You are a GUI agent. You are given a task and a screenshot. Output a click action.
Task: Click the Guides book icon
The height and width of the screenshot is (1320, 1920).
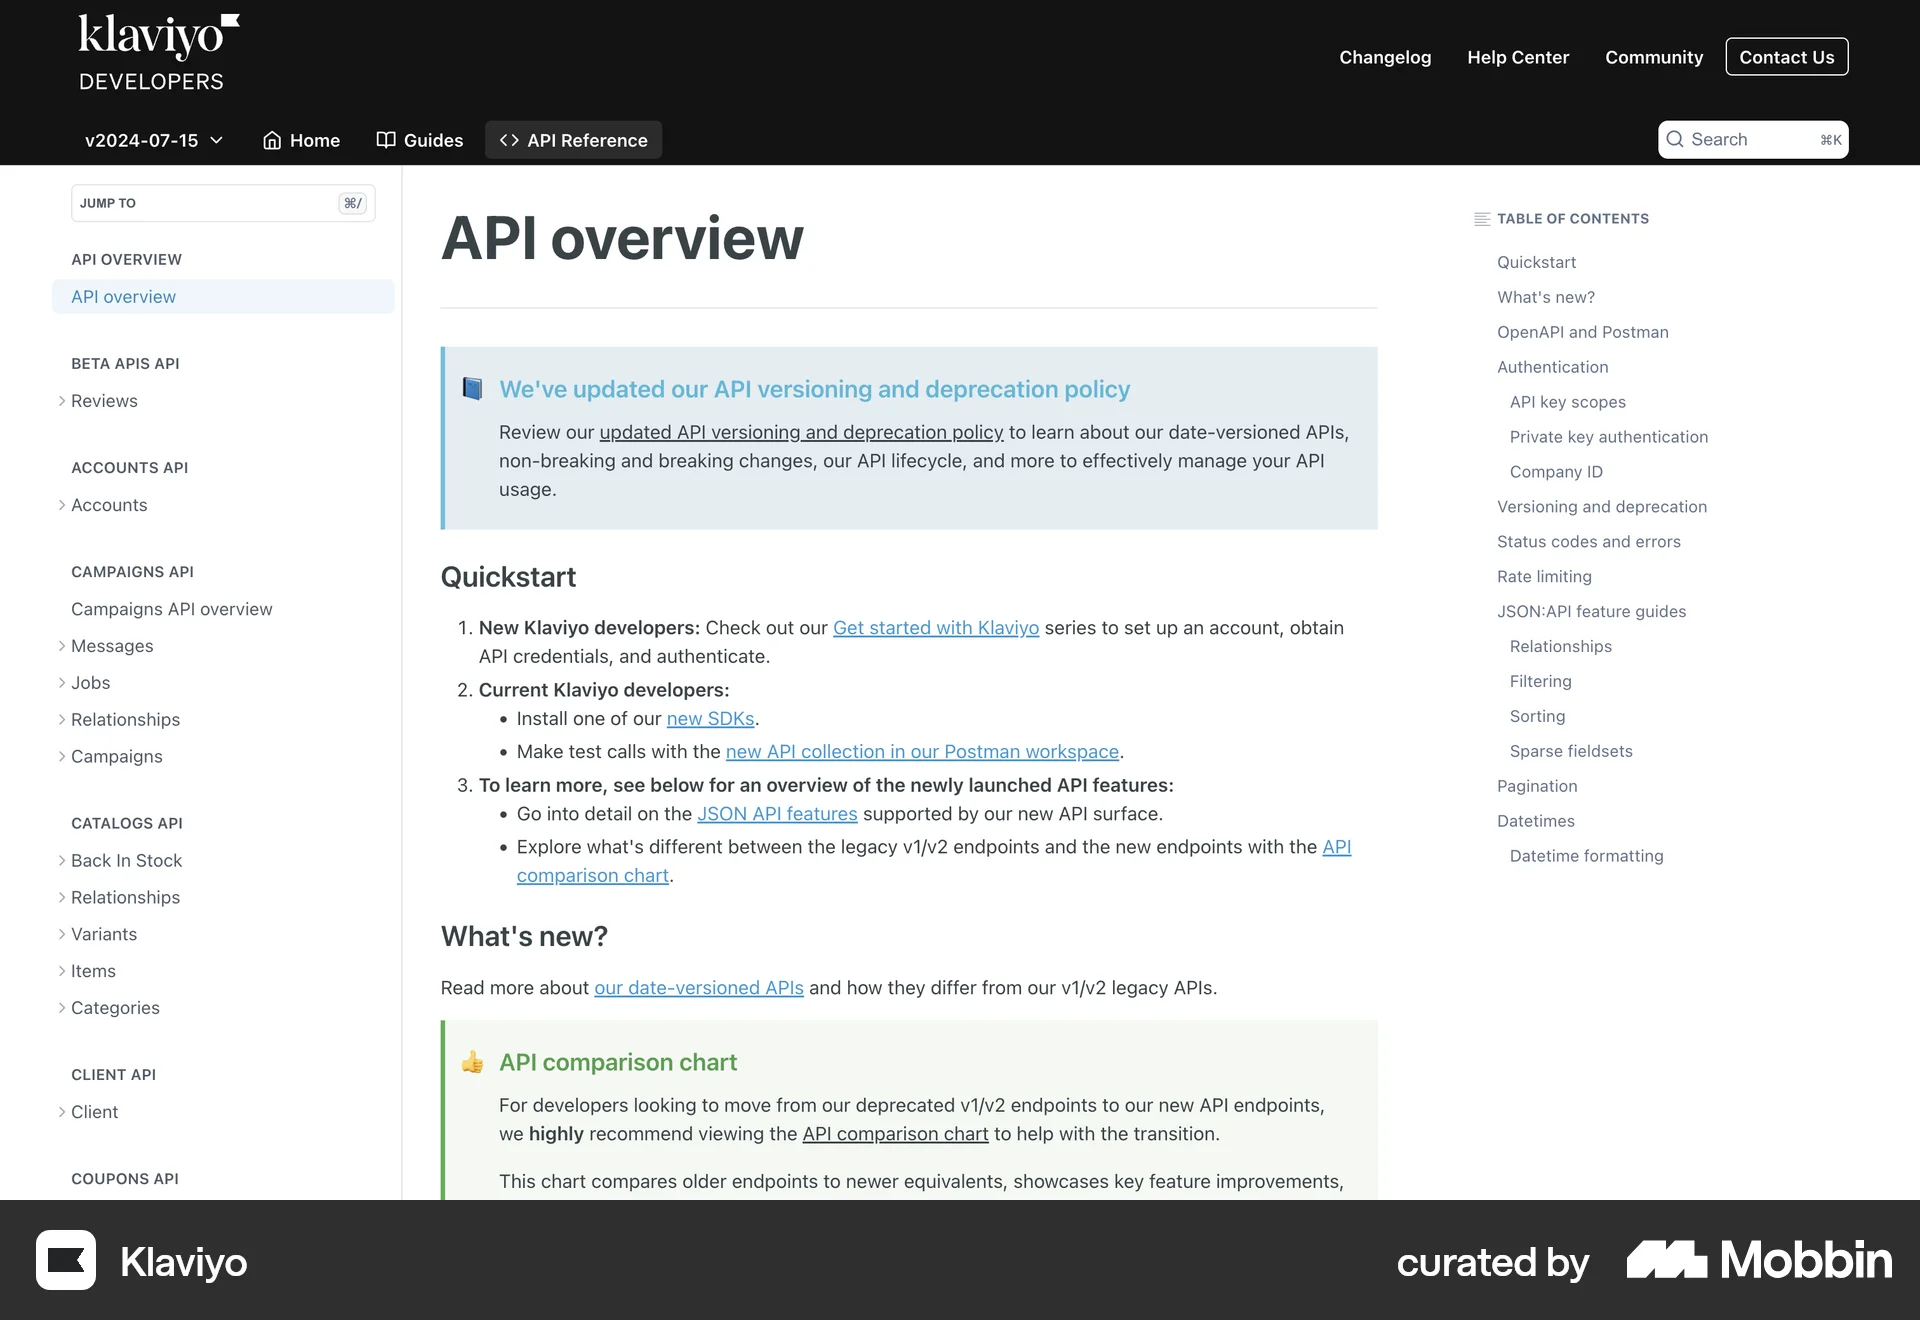click(386, 140)
